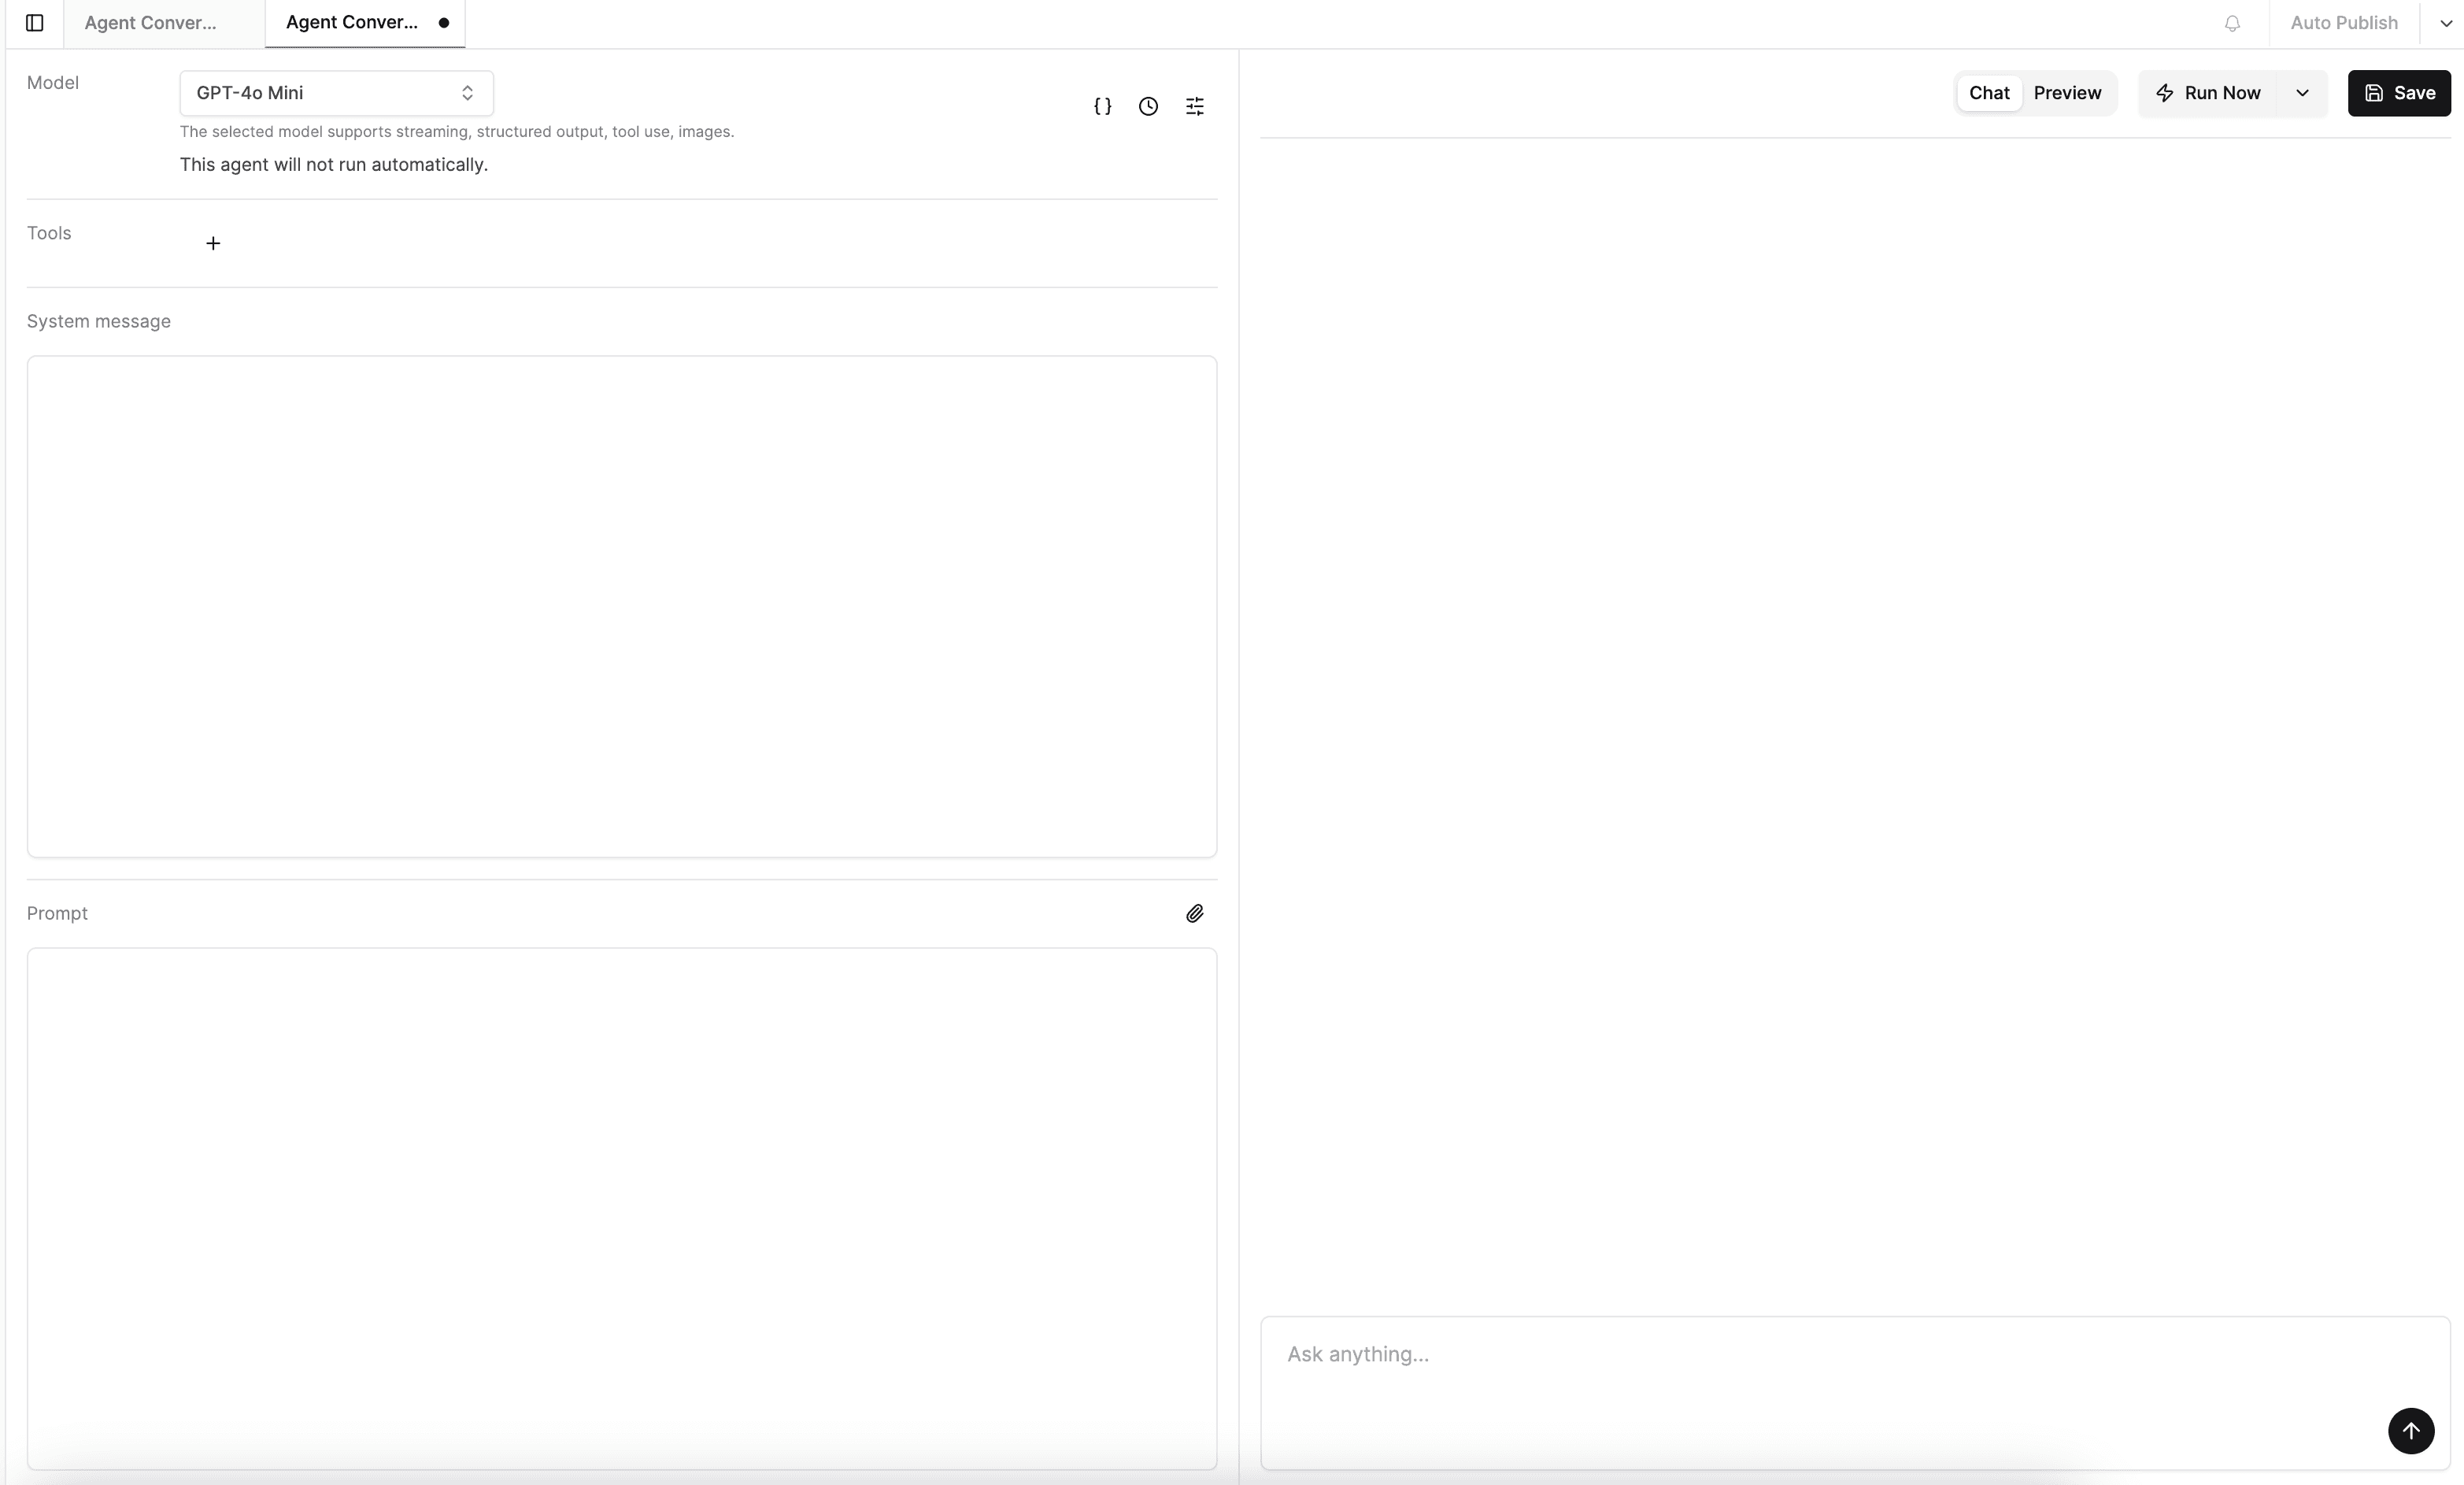Expand the Run Now options chevron
This screenshot has height=1485, width=2464.
[2302, 93]
